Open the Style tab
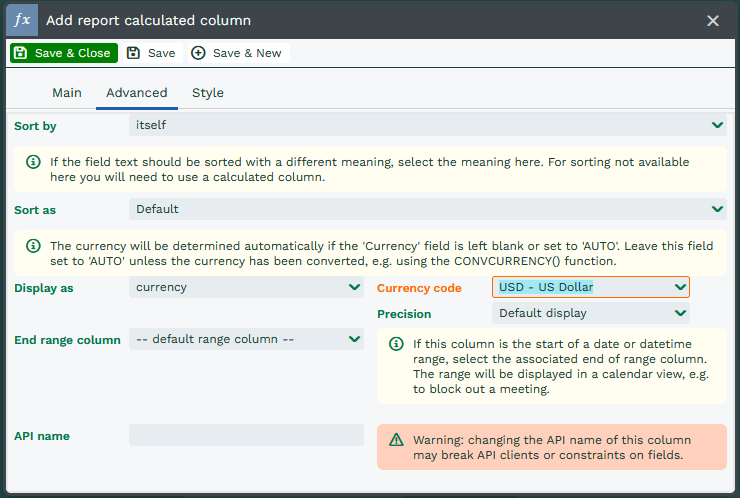Viewport: 740px width, 498px height. (x=208, y=93)
